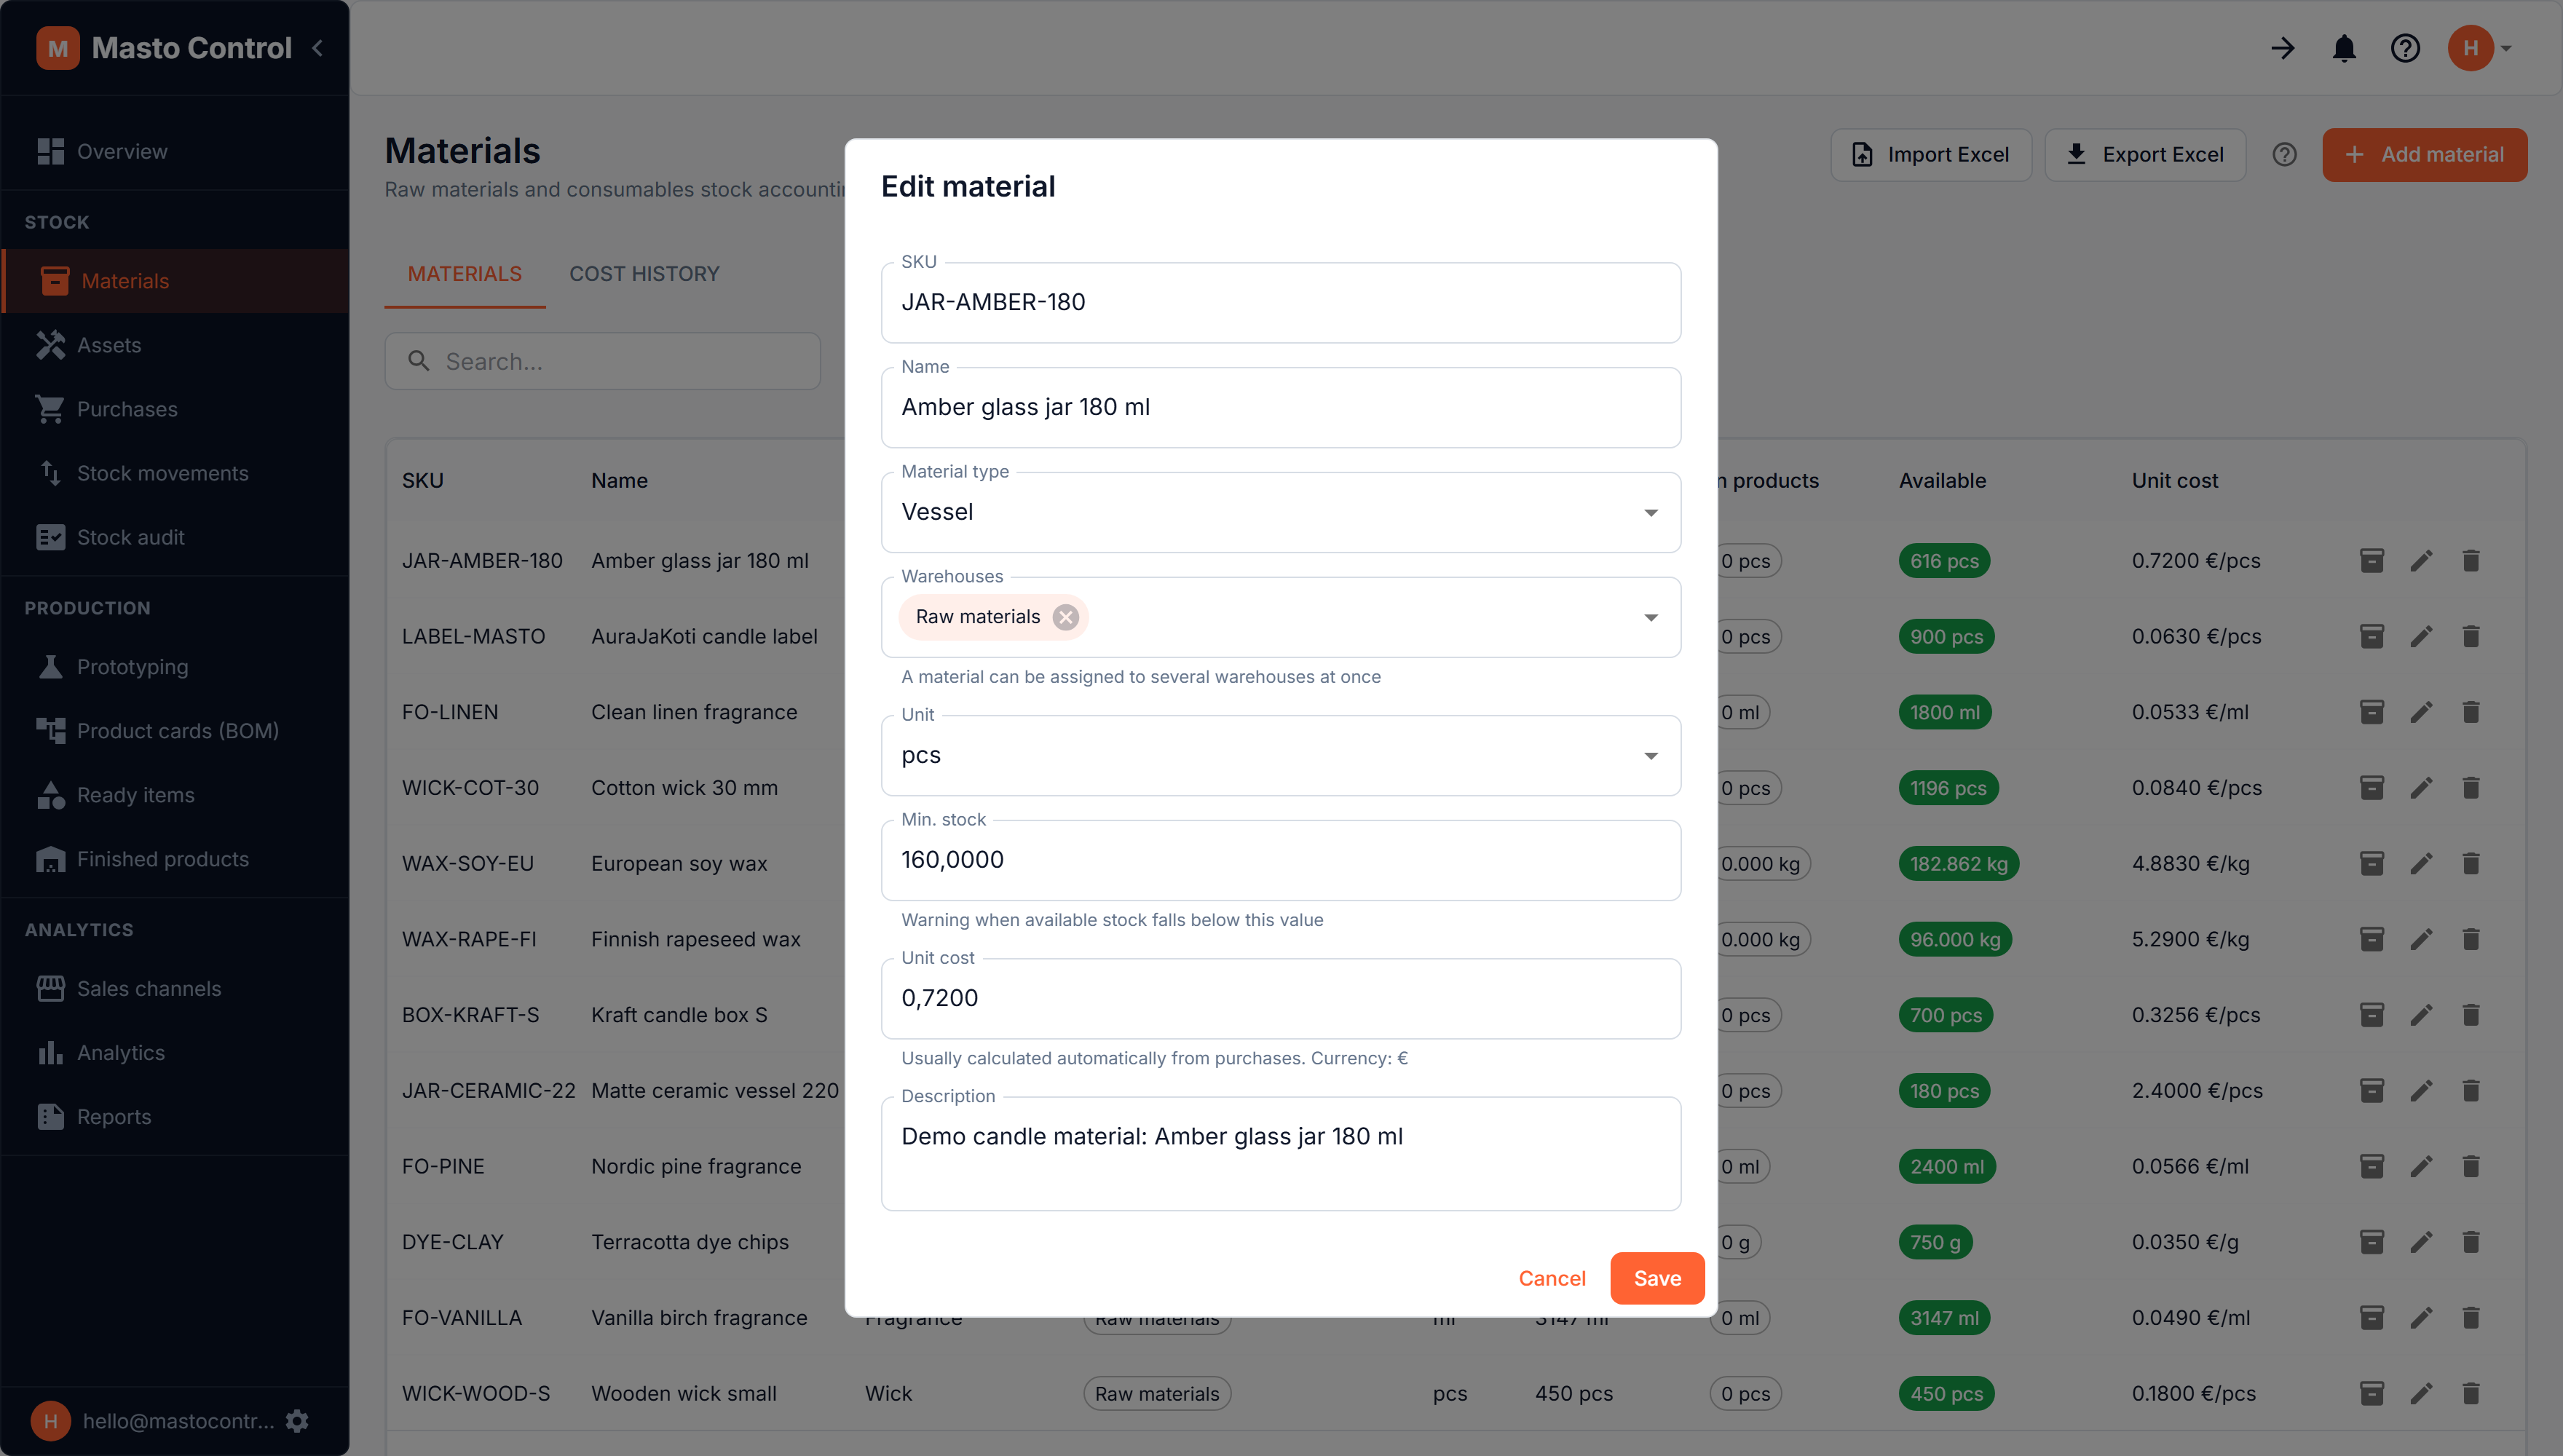
Task: Click the forward arrow icon in top bar
Action: coord(2282,48)
